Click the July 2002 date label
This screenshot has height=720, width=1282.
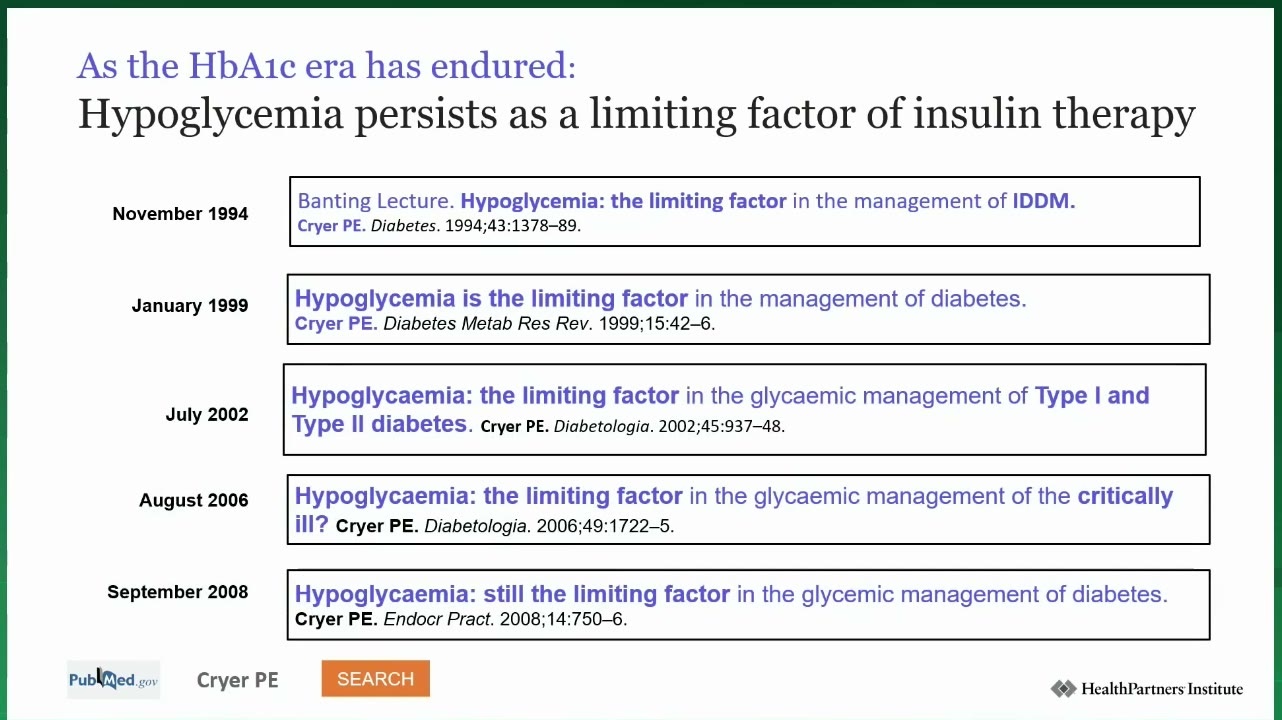(207, 414)
